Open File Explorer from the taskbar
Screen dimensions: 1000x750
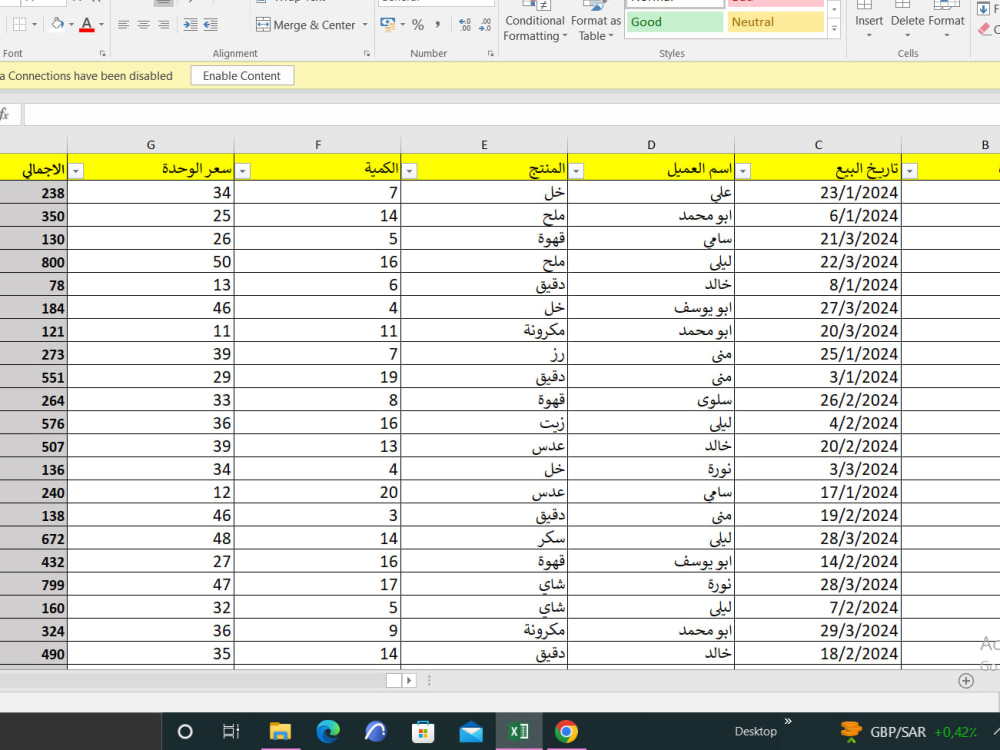tap(280, 732)
